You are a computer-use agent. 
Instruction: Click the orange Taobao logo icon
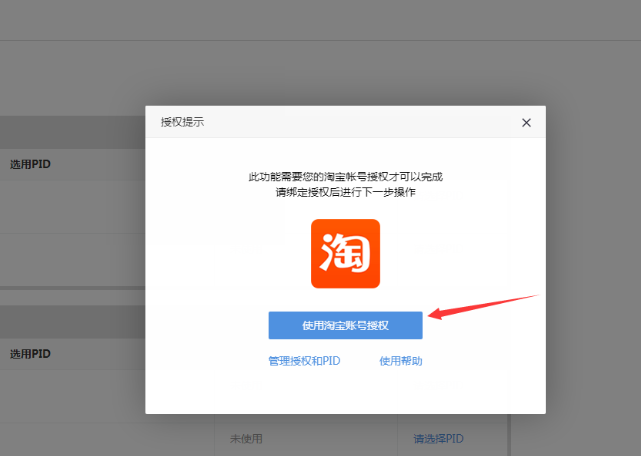tap(345, 254)
